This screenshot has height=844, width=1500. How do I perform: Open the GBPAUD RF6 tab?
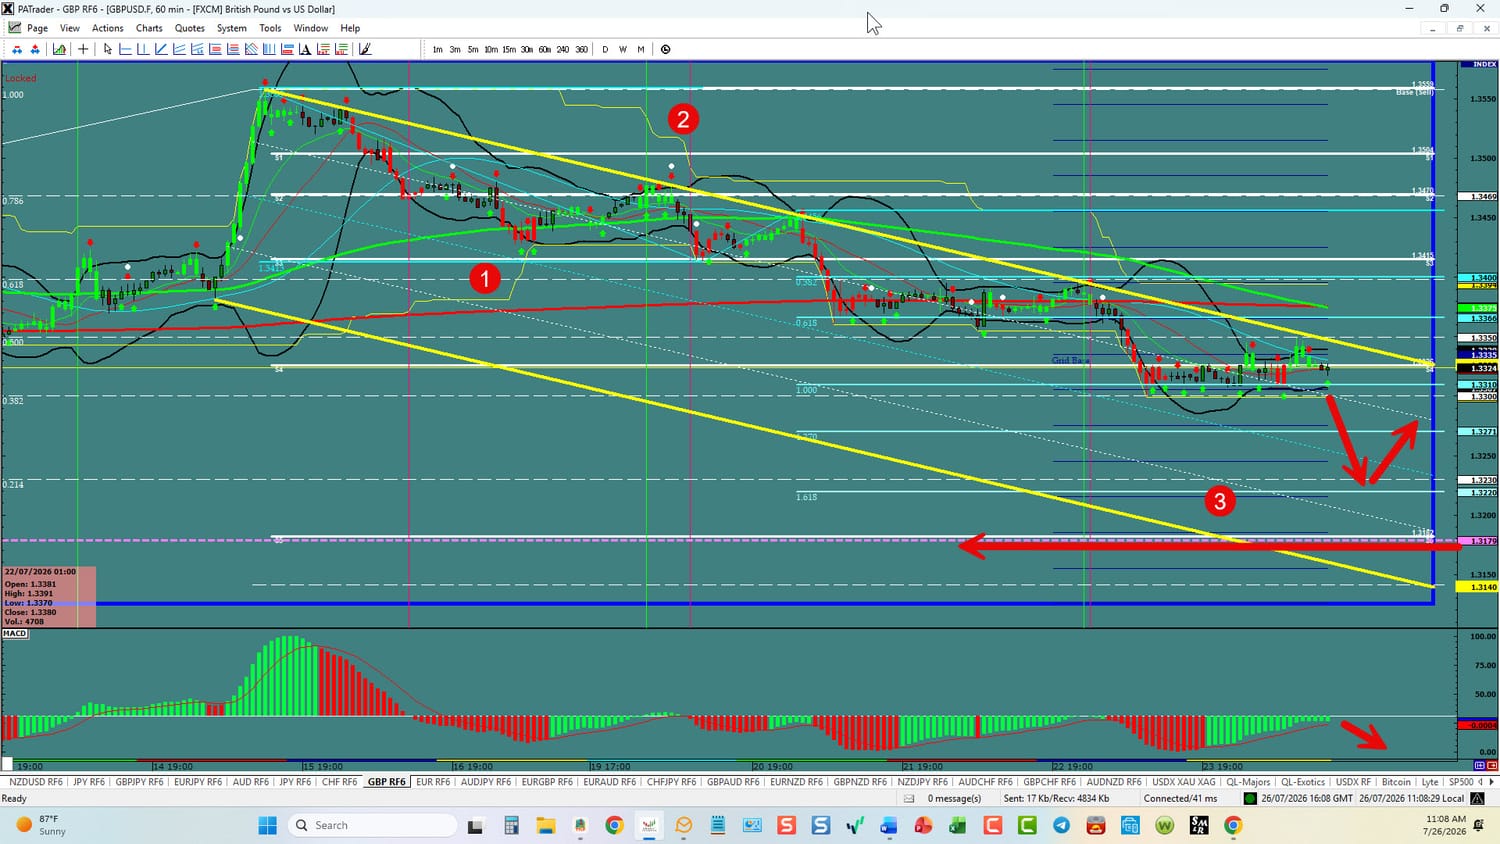tap(733, 782)
